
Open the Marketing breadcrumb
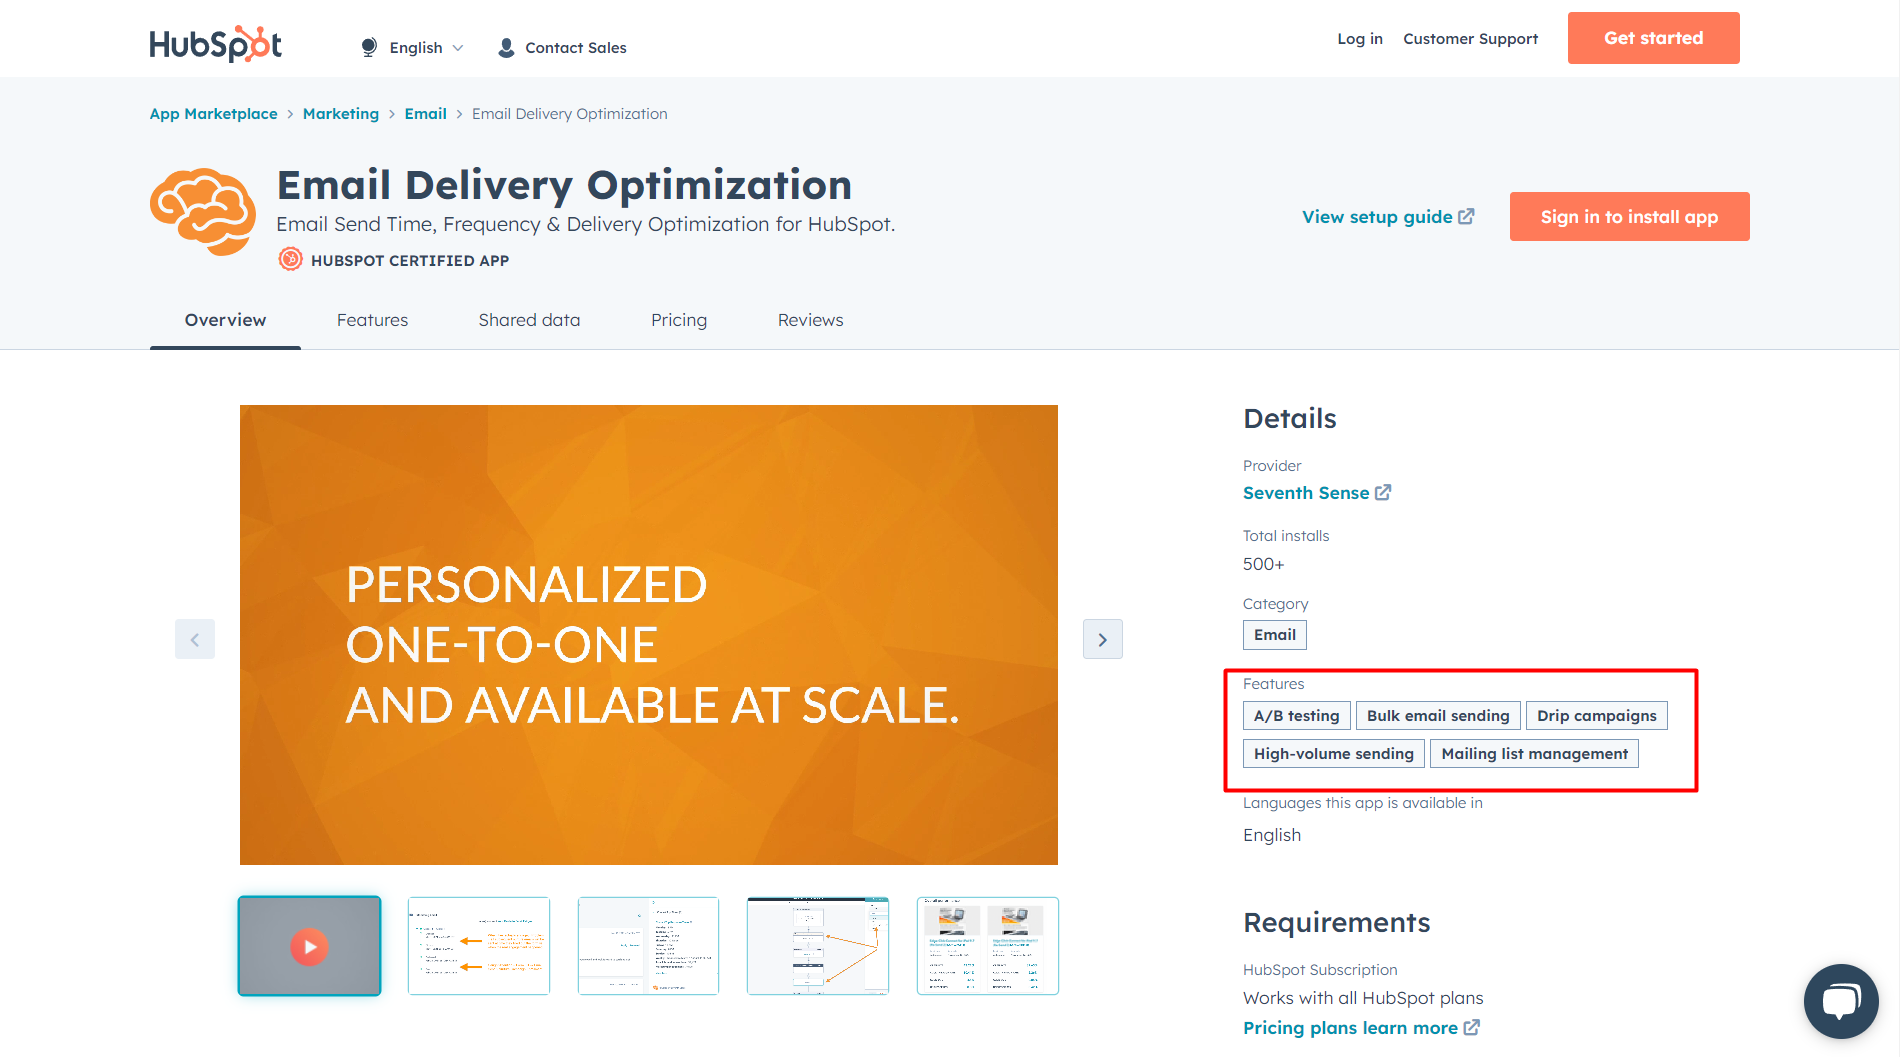click(341, 114)
